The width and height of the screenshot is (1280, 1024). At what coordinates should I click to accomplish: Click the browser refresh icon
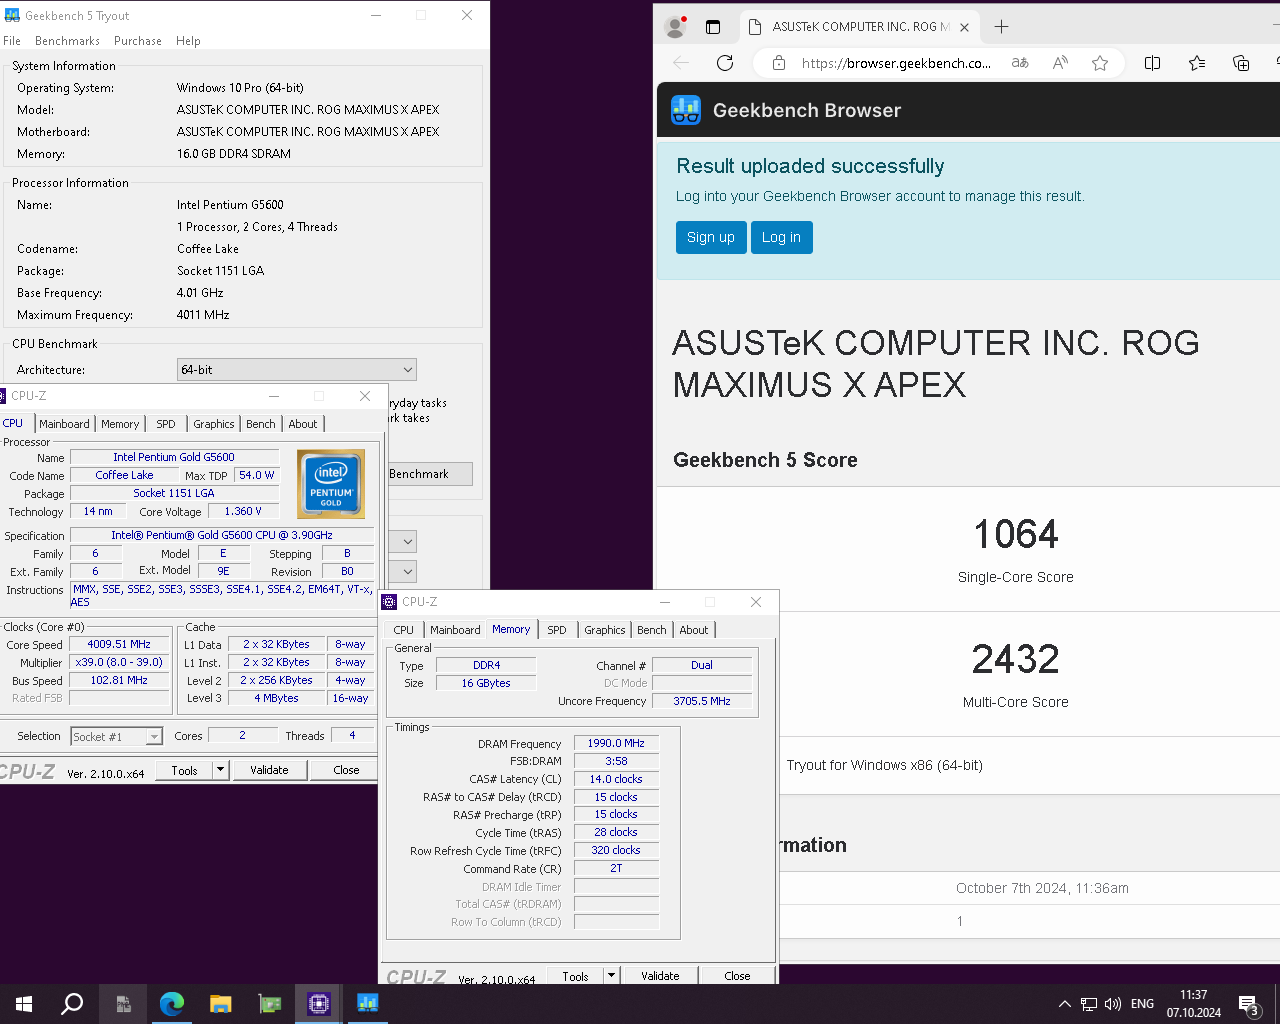click(725, 63)
